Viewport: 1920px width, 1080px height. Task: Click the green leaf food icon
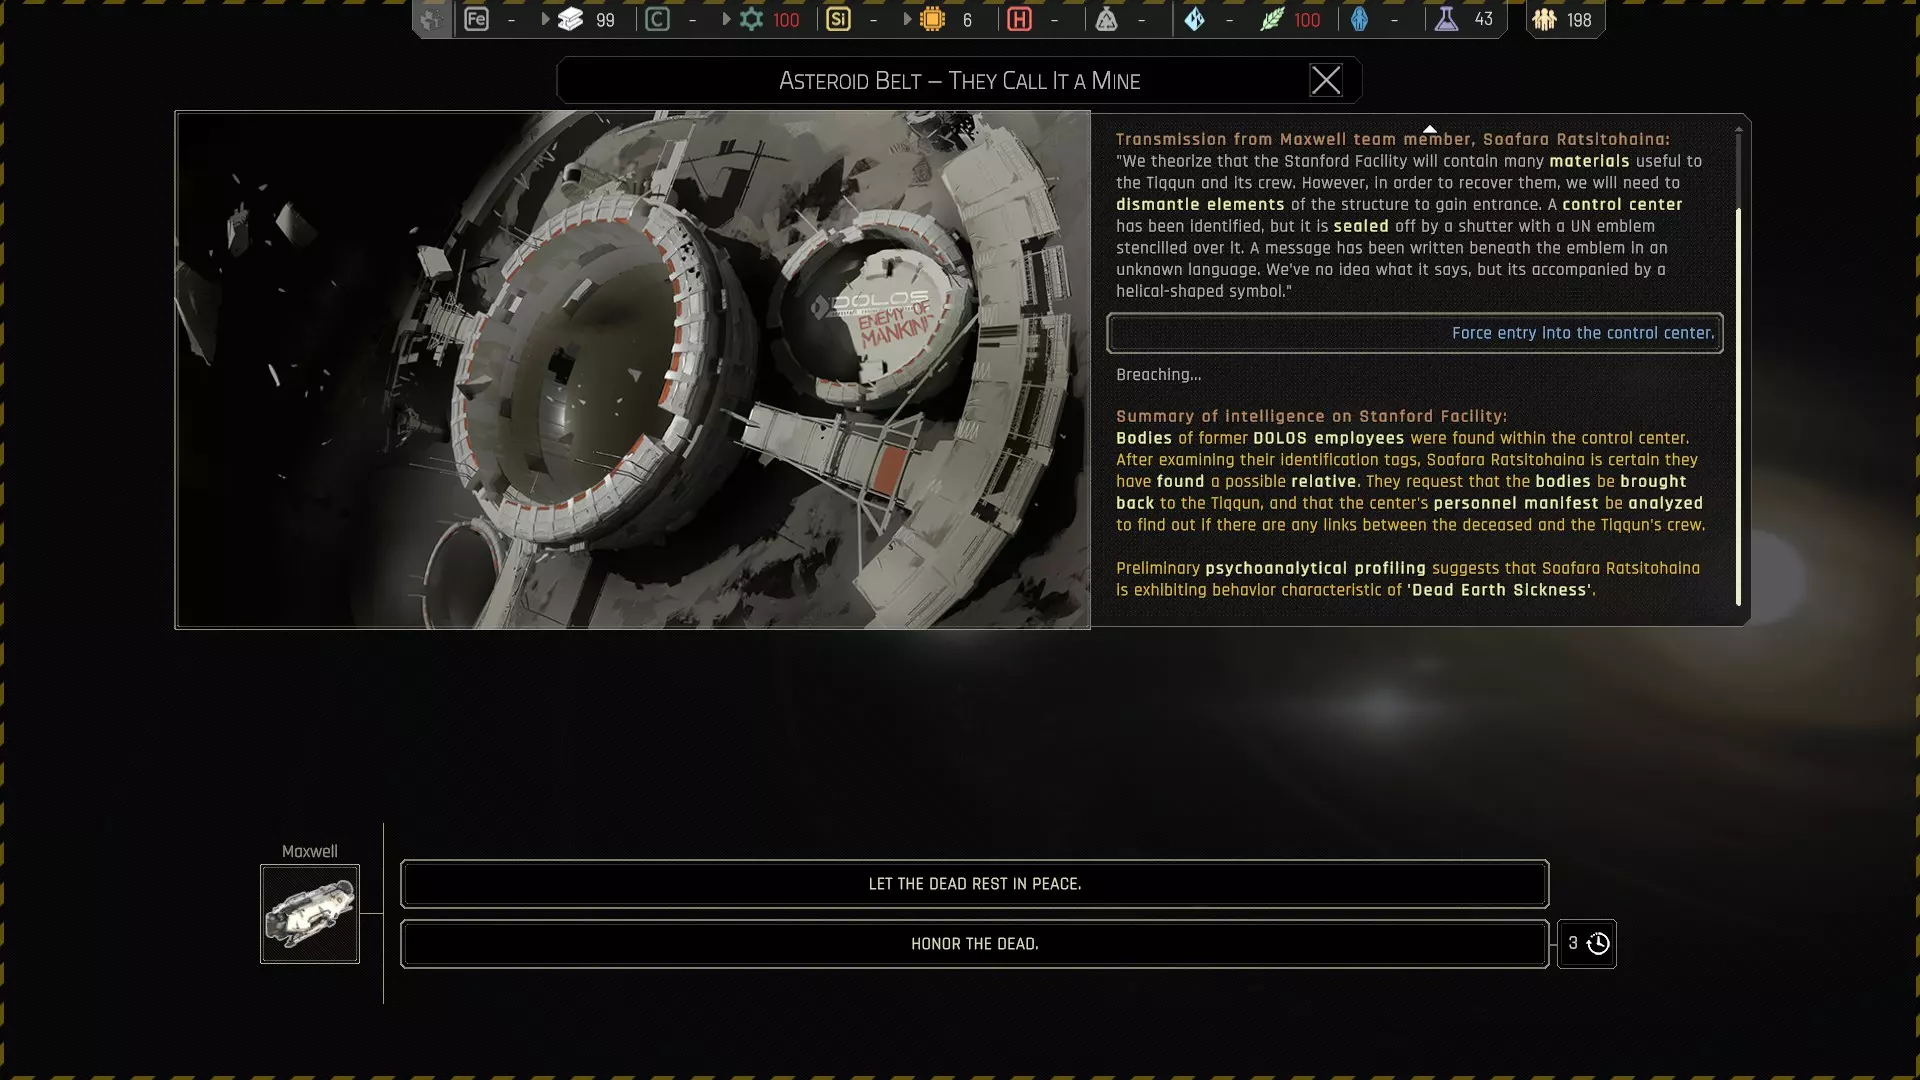coord(1272,19)
